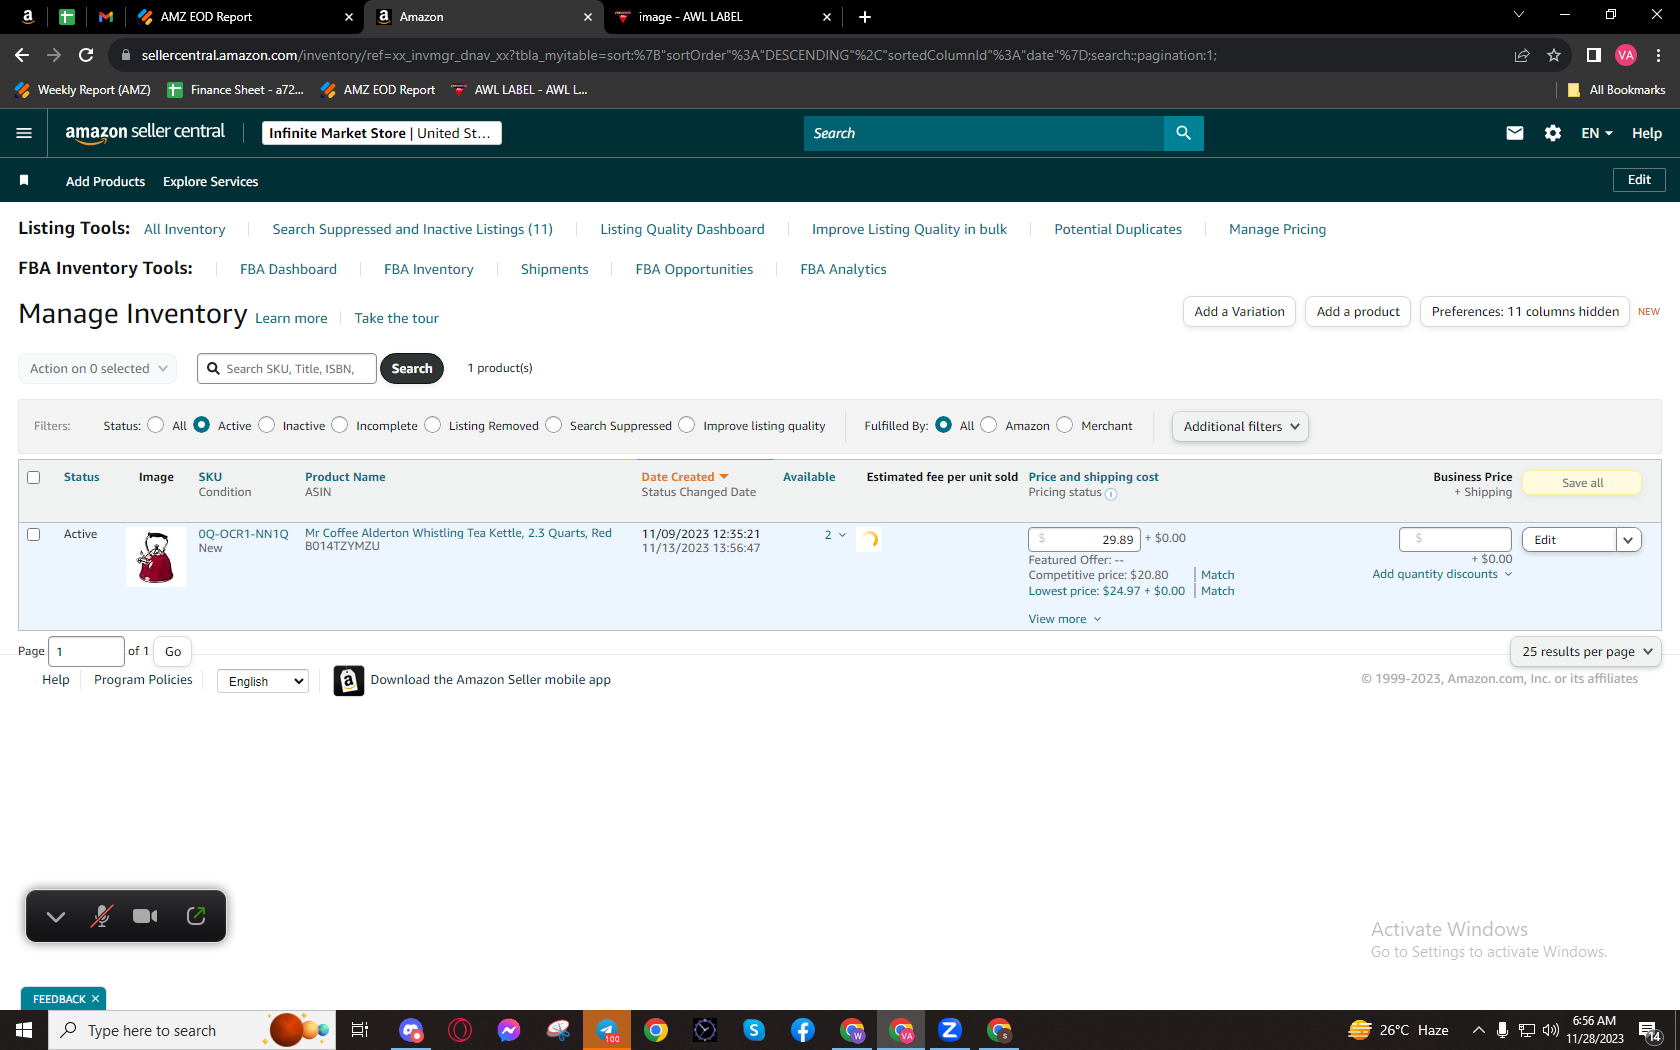
Task: Open the Mr Coffee Tea Kettle product link
Action: coord(458,533)
